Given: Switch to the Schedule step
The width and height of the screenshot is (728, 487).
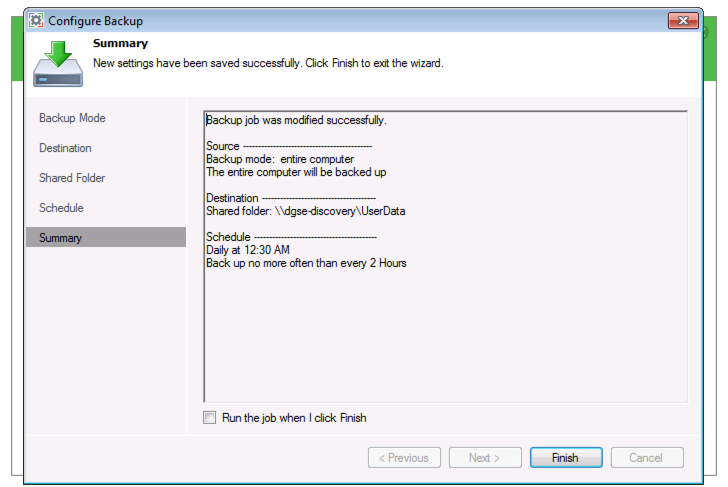Looking at the screenshot, I should click(x=61, y=208).
